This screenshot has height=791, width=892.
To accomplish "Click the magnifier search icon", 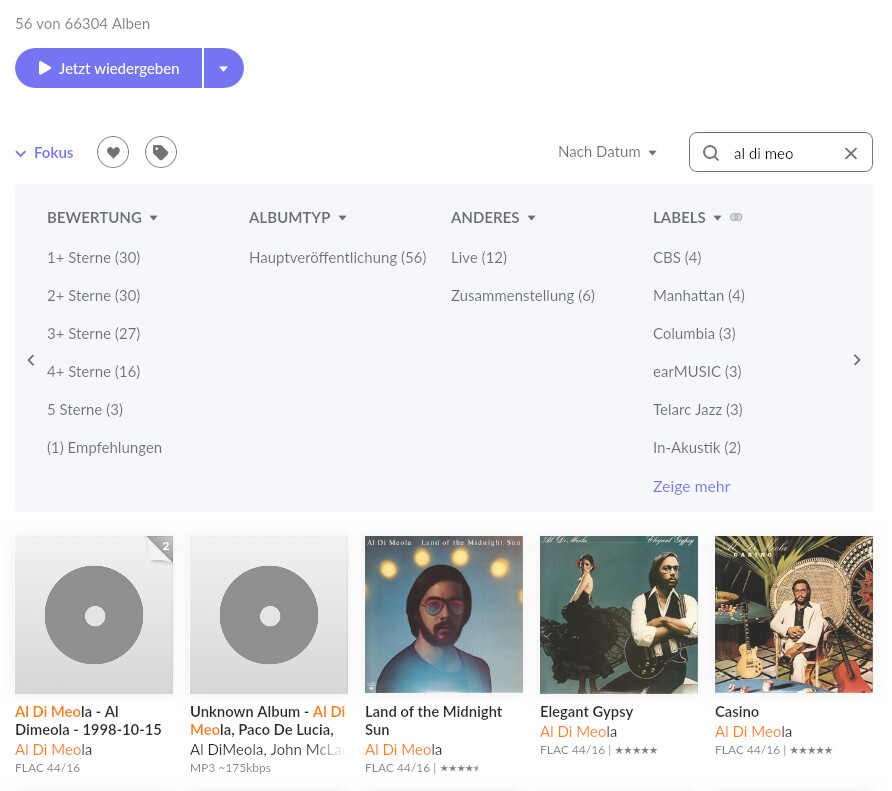I will point(711,153).
